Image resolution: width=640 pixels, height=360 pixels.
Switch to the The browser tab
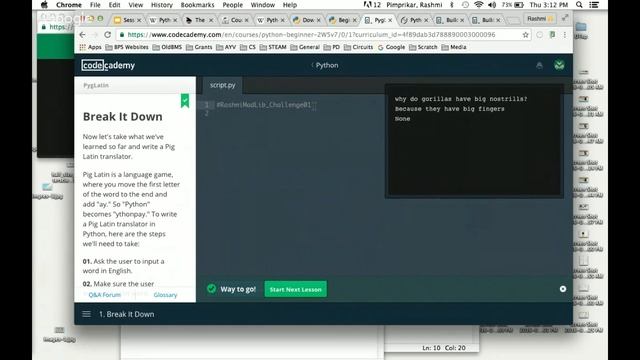(199, 20)
